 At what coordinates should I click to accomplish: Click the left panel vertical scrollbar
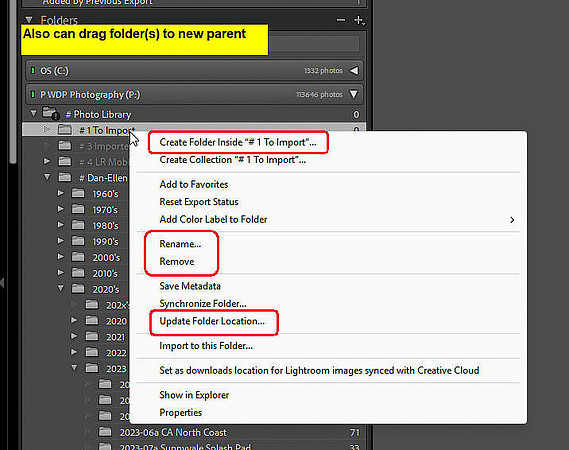point(13,82)
